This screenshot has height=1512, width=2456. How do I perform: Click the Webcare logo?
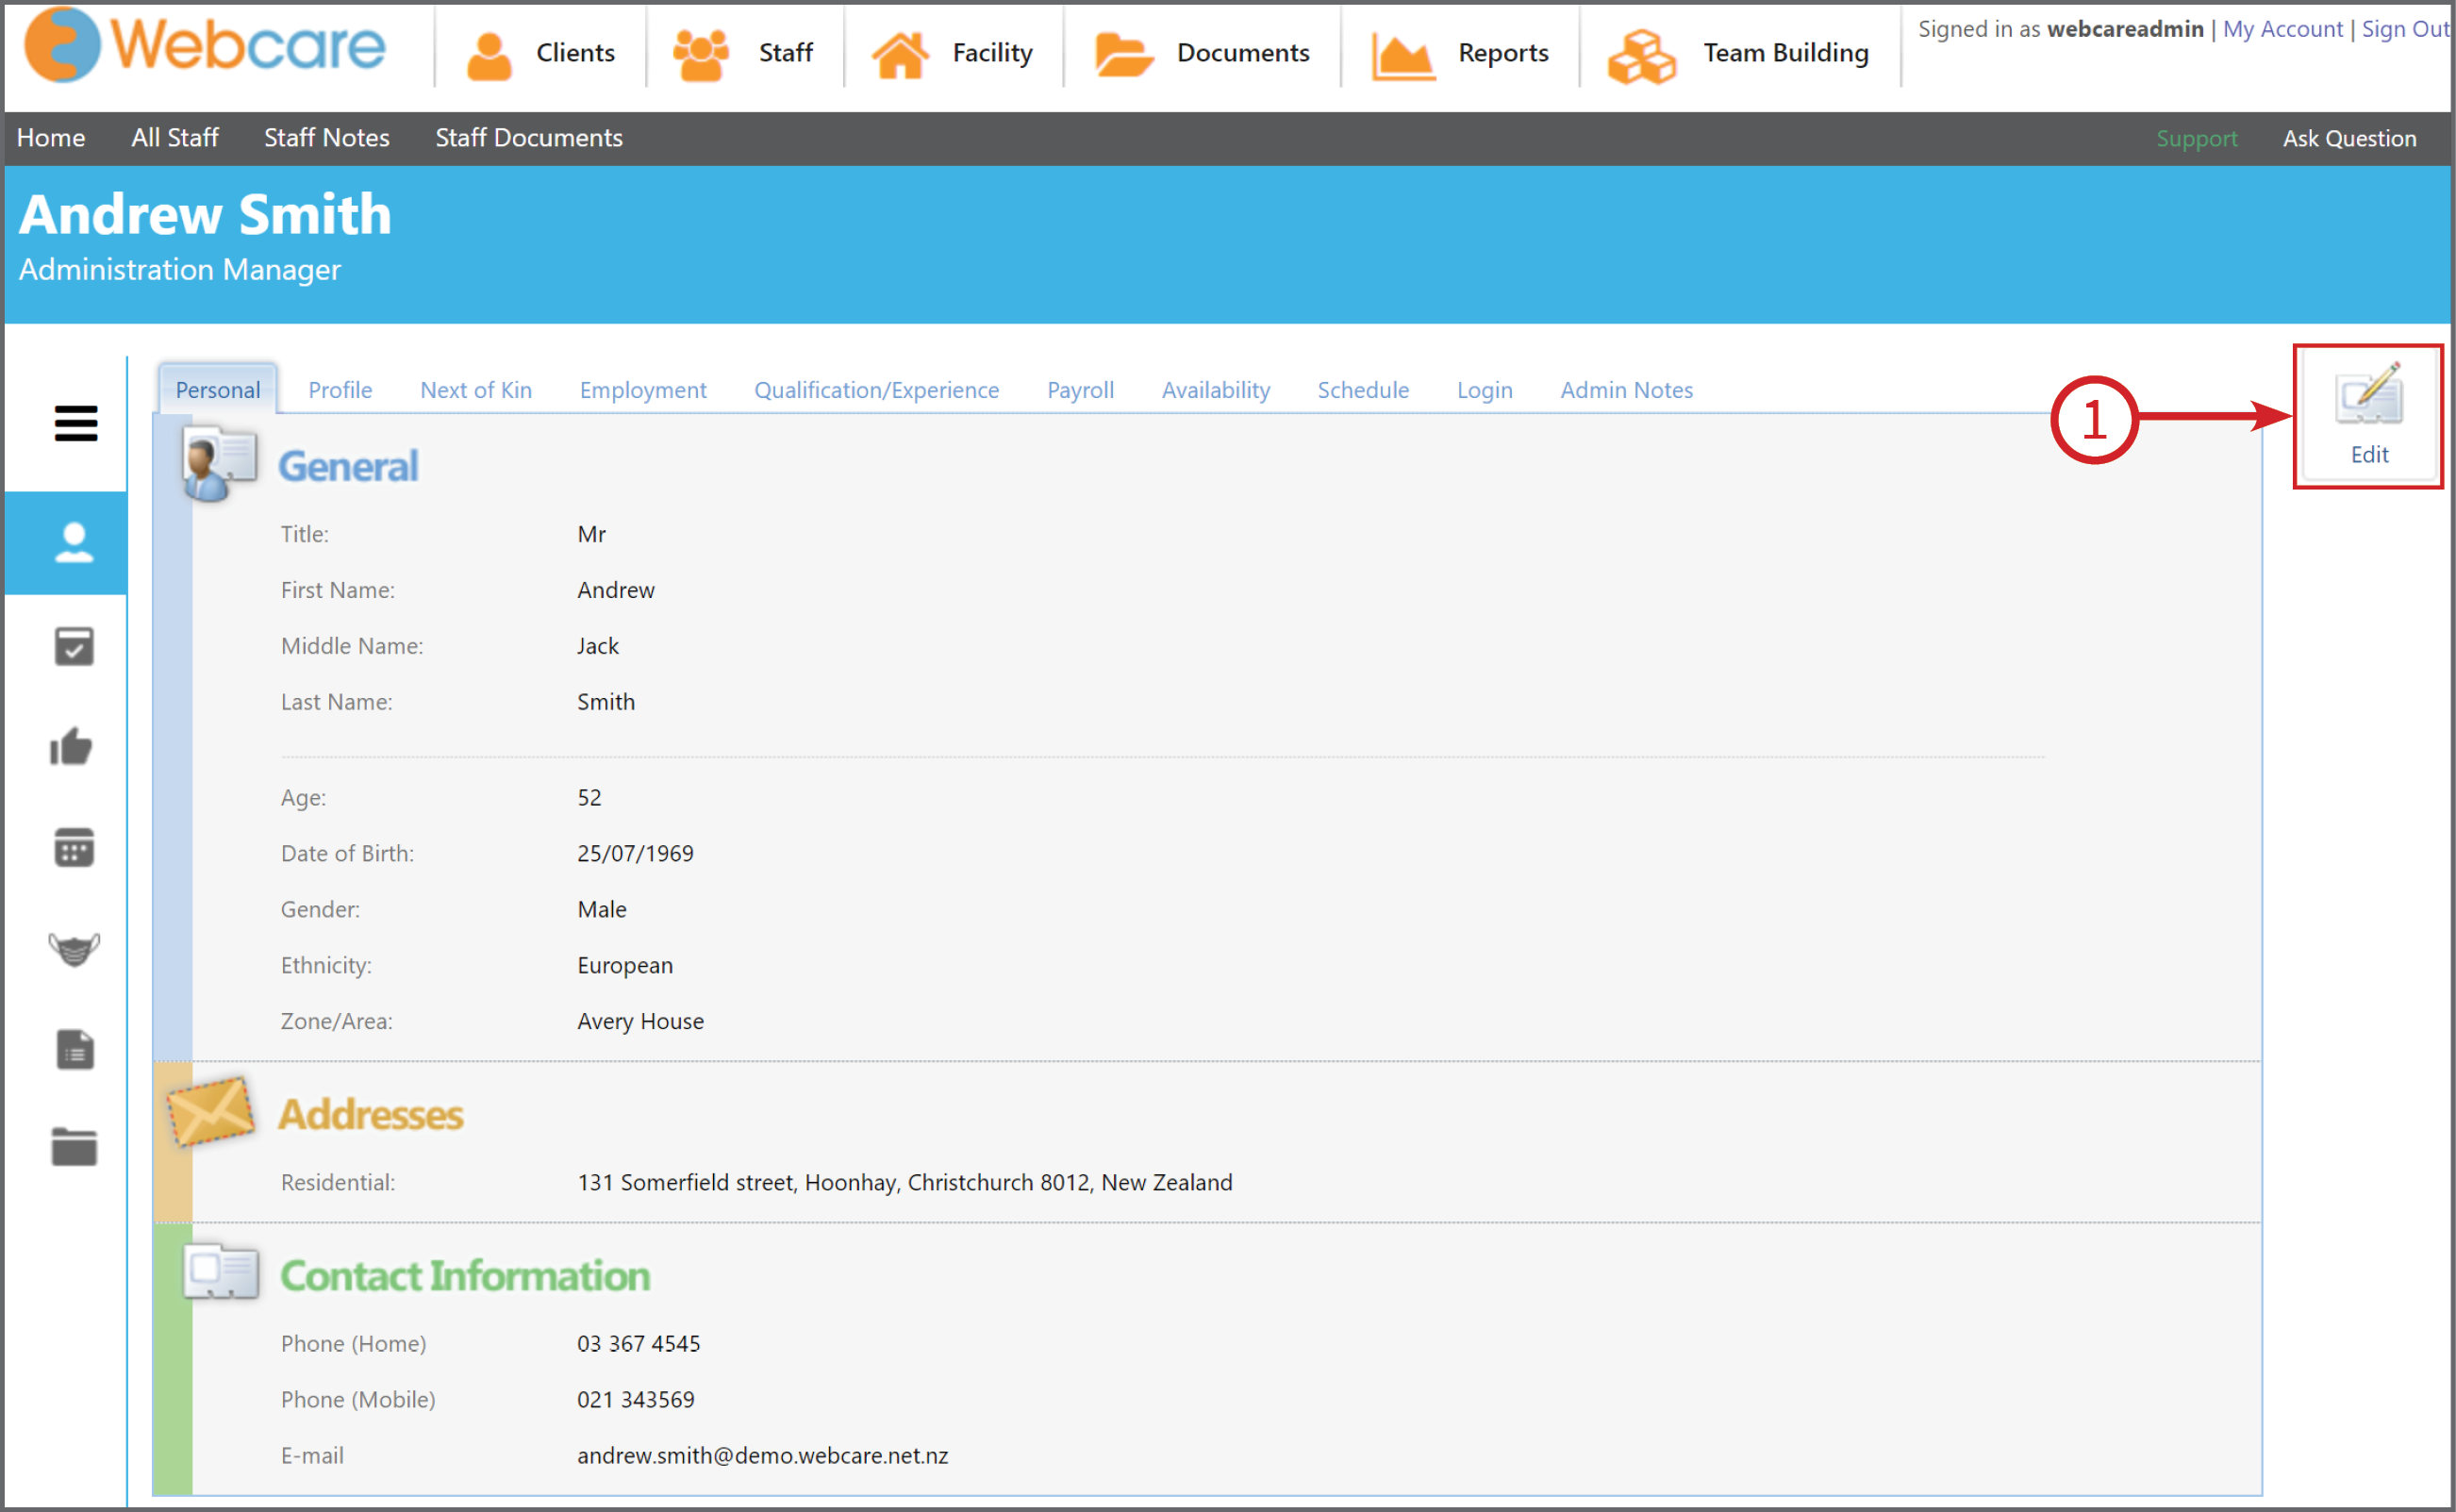click(x=204, y=45)
